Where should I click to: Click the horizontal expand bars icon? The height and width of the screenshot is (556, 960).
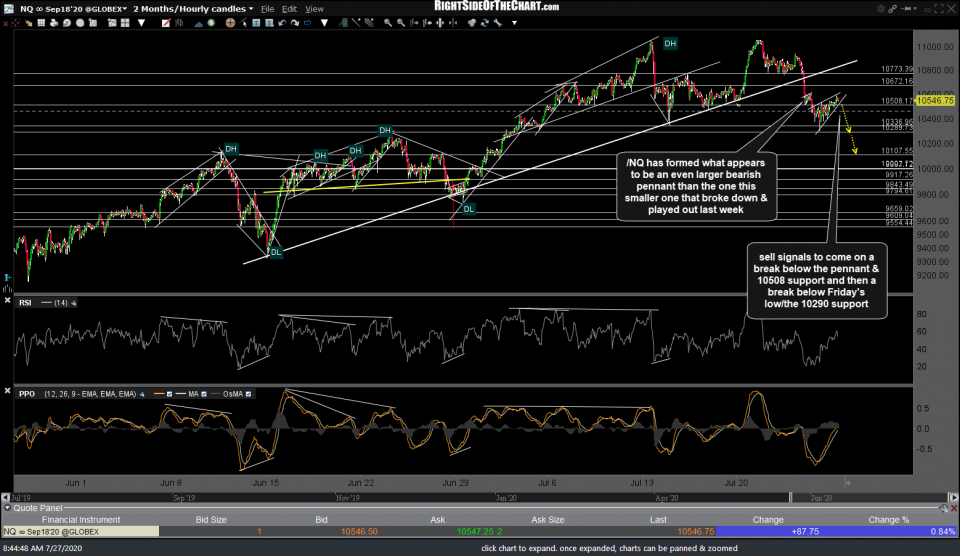click(x=439, y=23)
